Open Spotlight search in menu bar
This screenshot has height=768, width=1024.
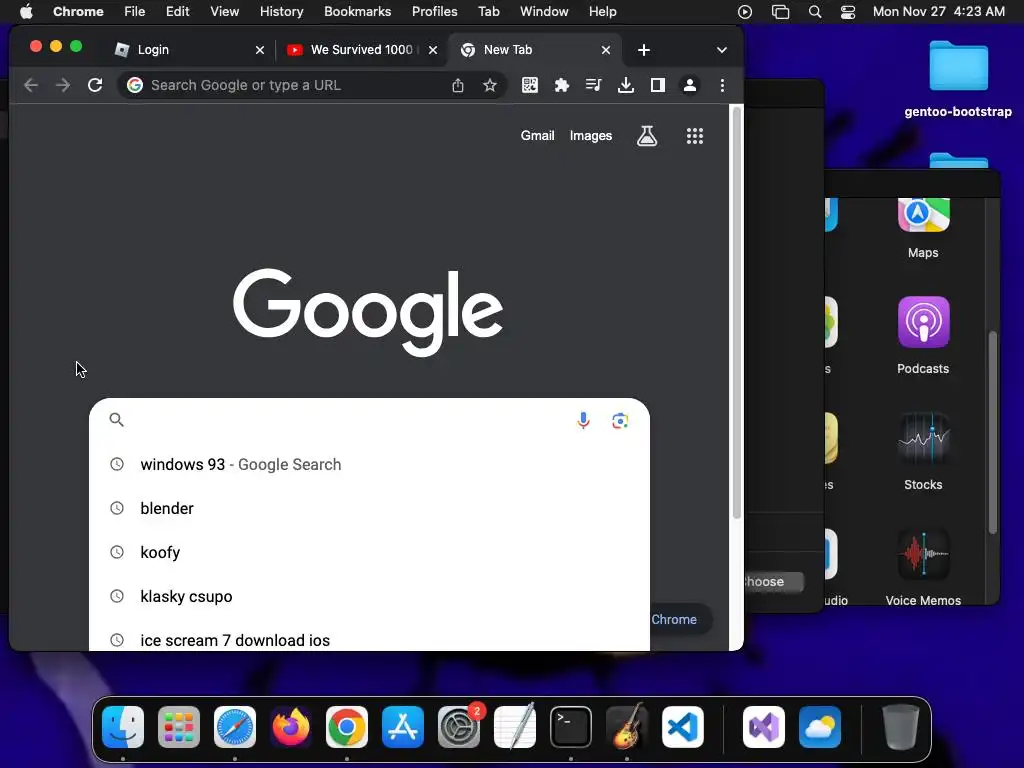click(814, 12)
